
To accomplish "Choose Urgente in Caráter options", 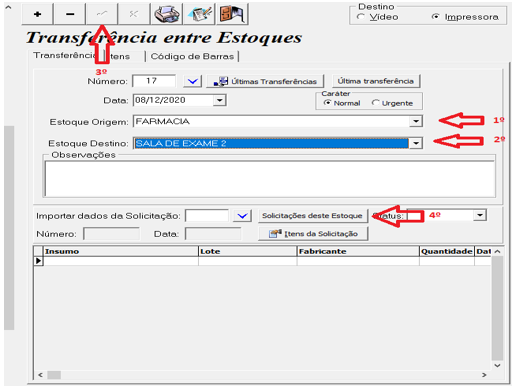I will click(x=375, y=103).
